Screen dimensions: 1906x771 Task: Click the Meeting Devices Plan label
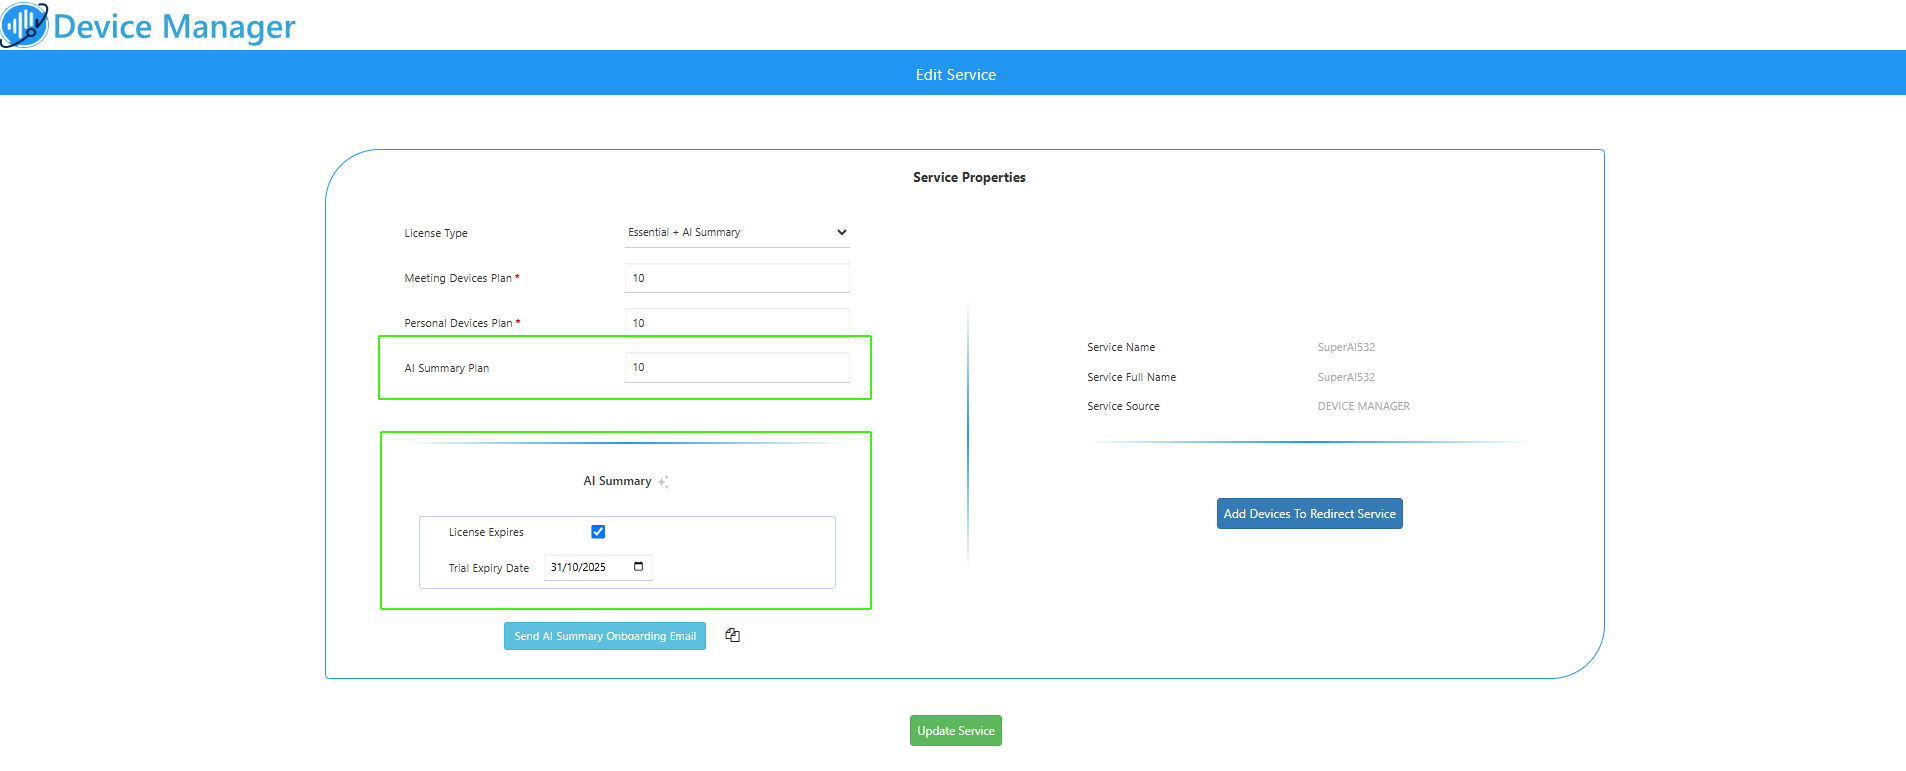[458, 278]
